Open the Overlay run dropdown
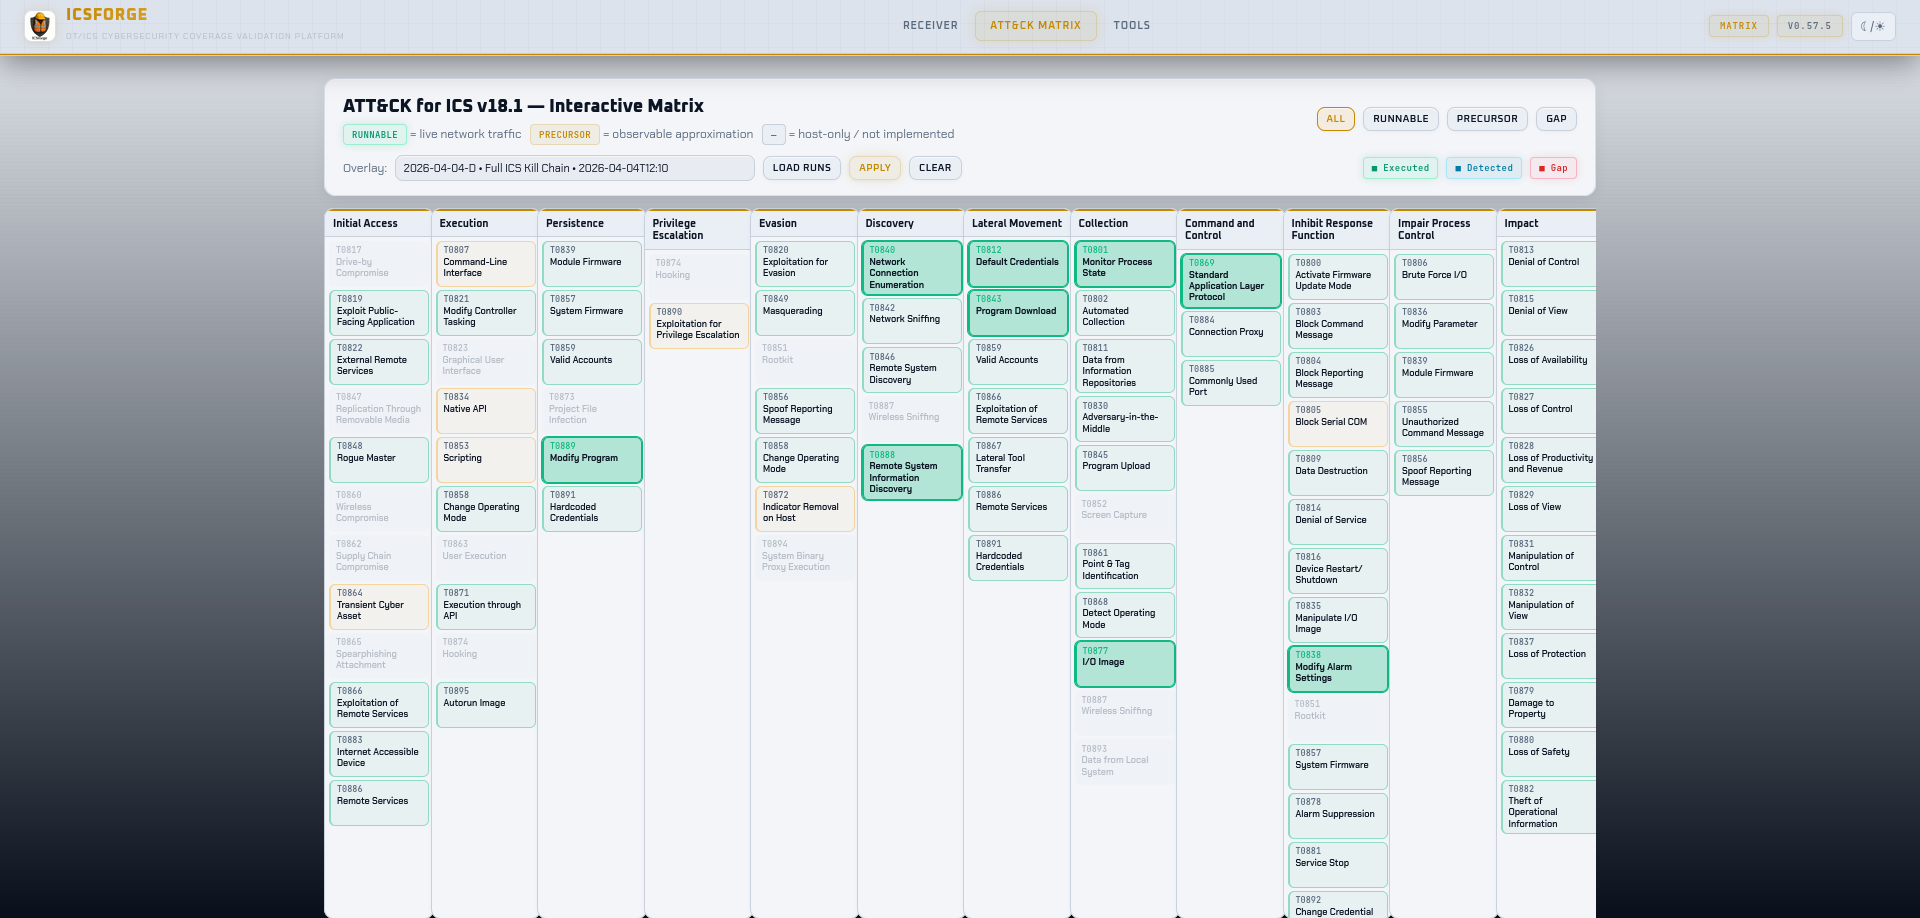 (x=574, y=168)
